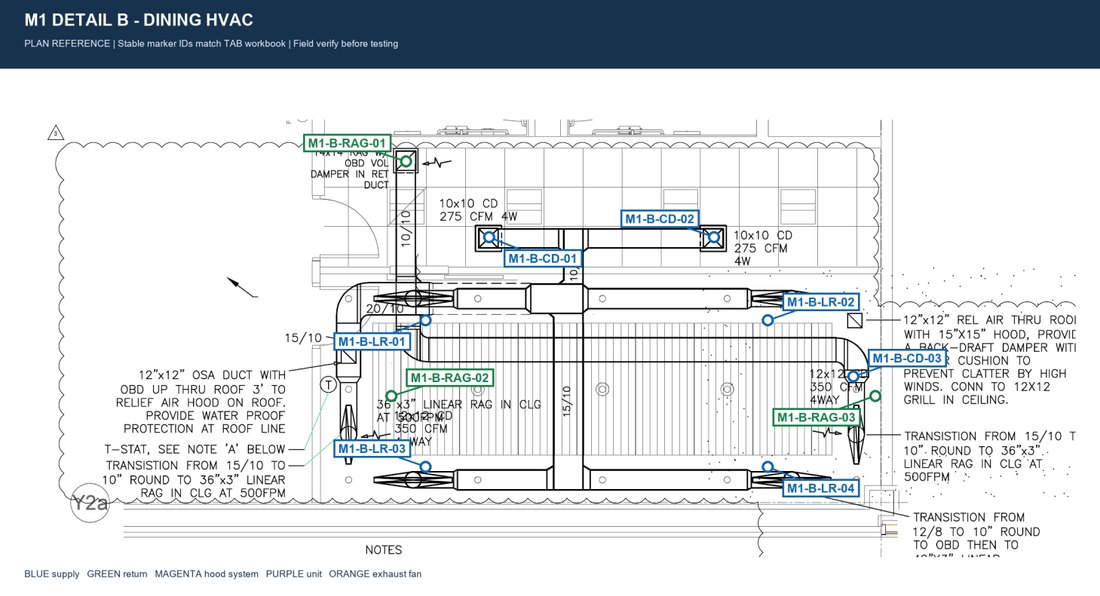
Task: Click the 12x12 relief air square symbol
Action: (854, 320)
